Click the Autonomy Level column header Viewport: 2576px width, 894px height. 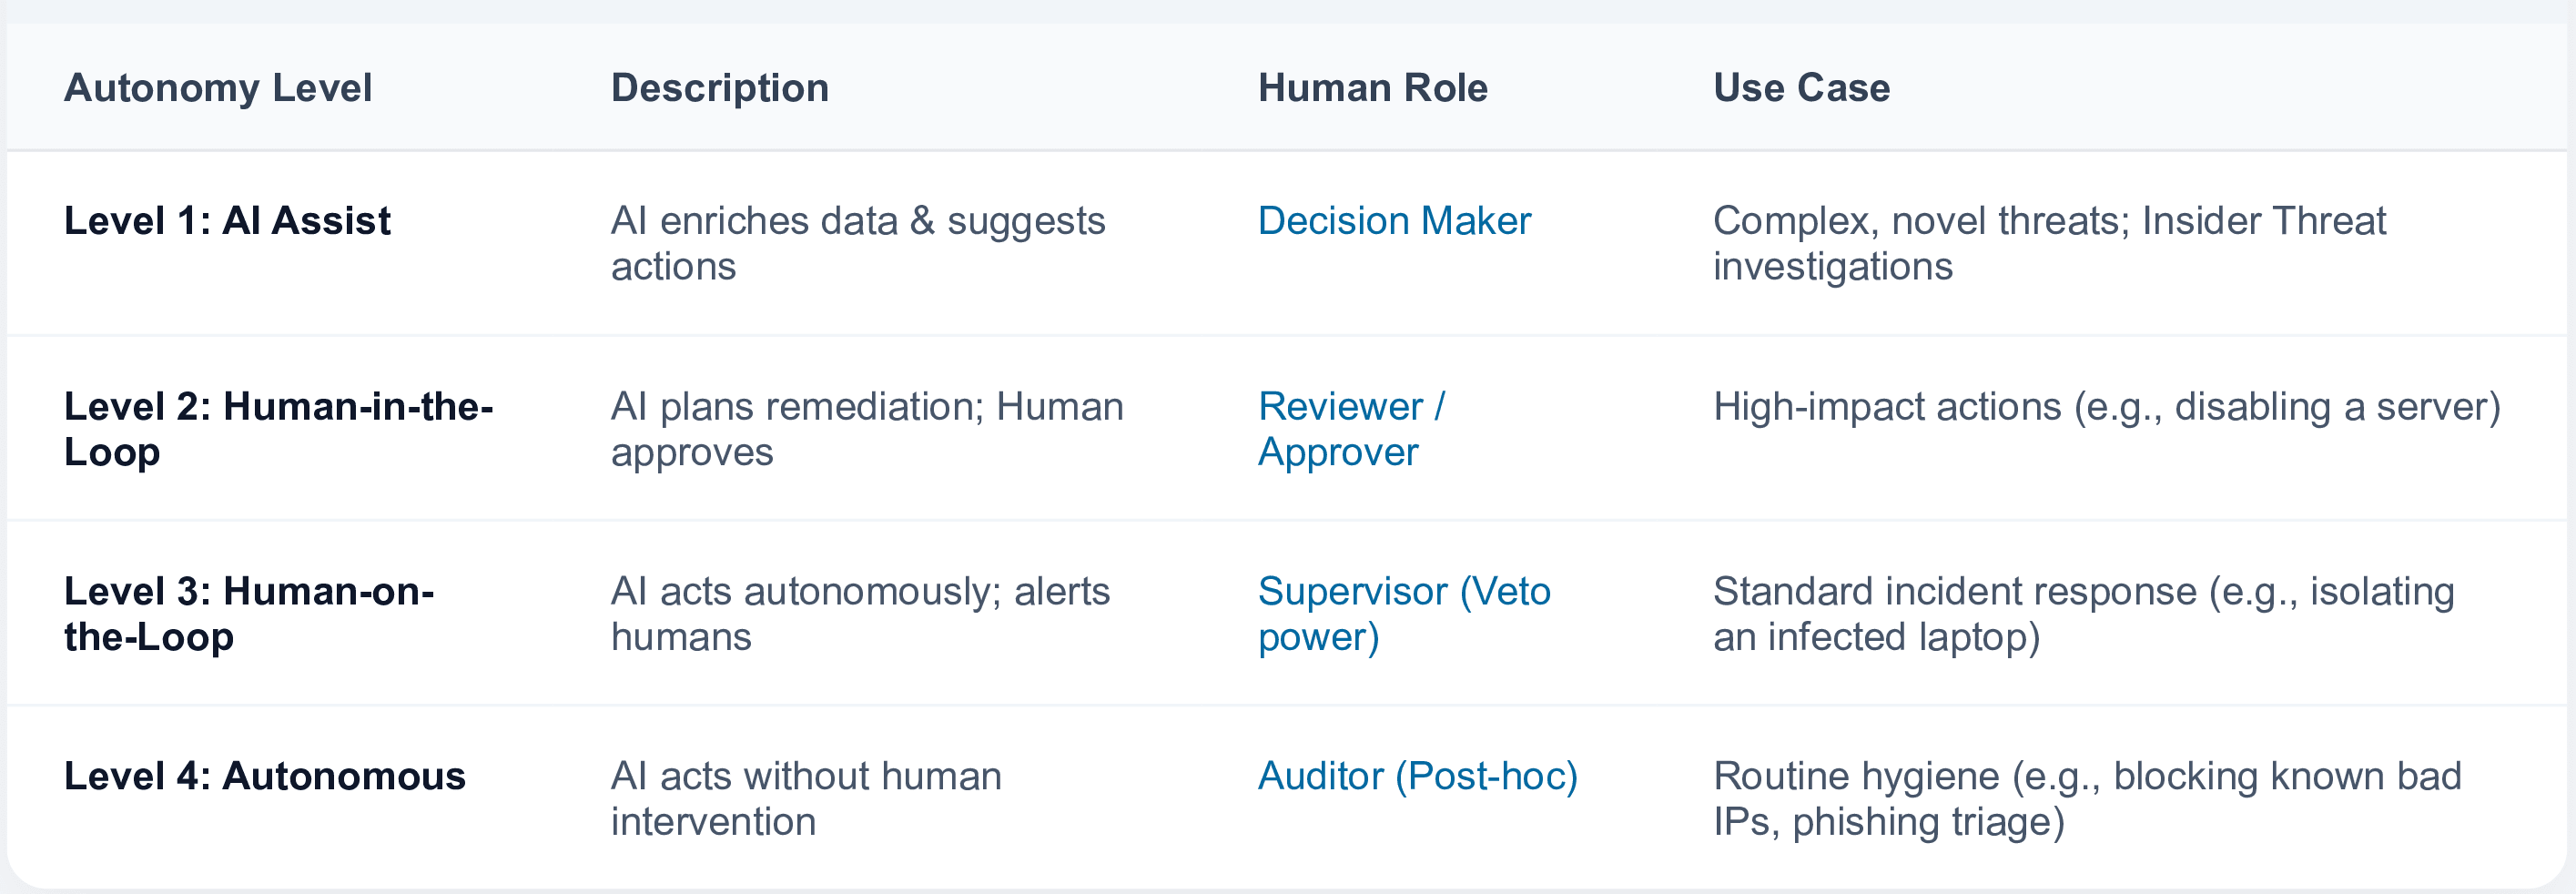tap(218, 88)
